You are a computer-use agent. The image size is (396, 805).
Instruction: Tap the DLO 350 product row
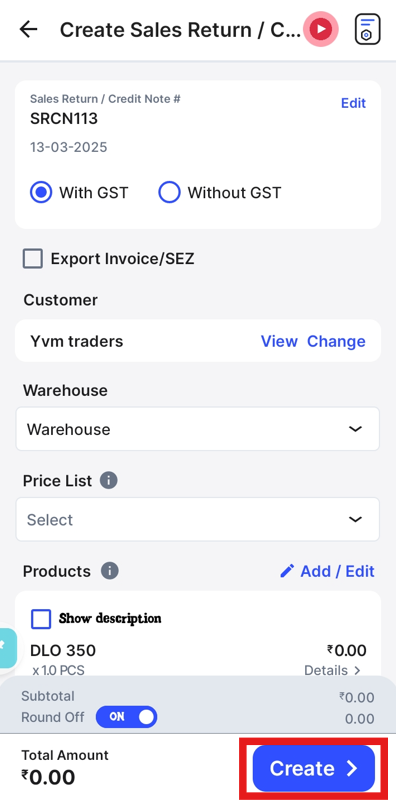pyautogui.click(x=198, y=659)
